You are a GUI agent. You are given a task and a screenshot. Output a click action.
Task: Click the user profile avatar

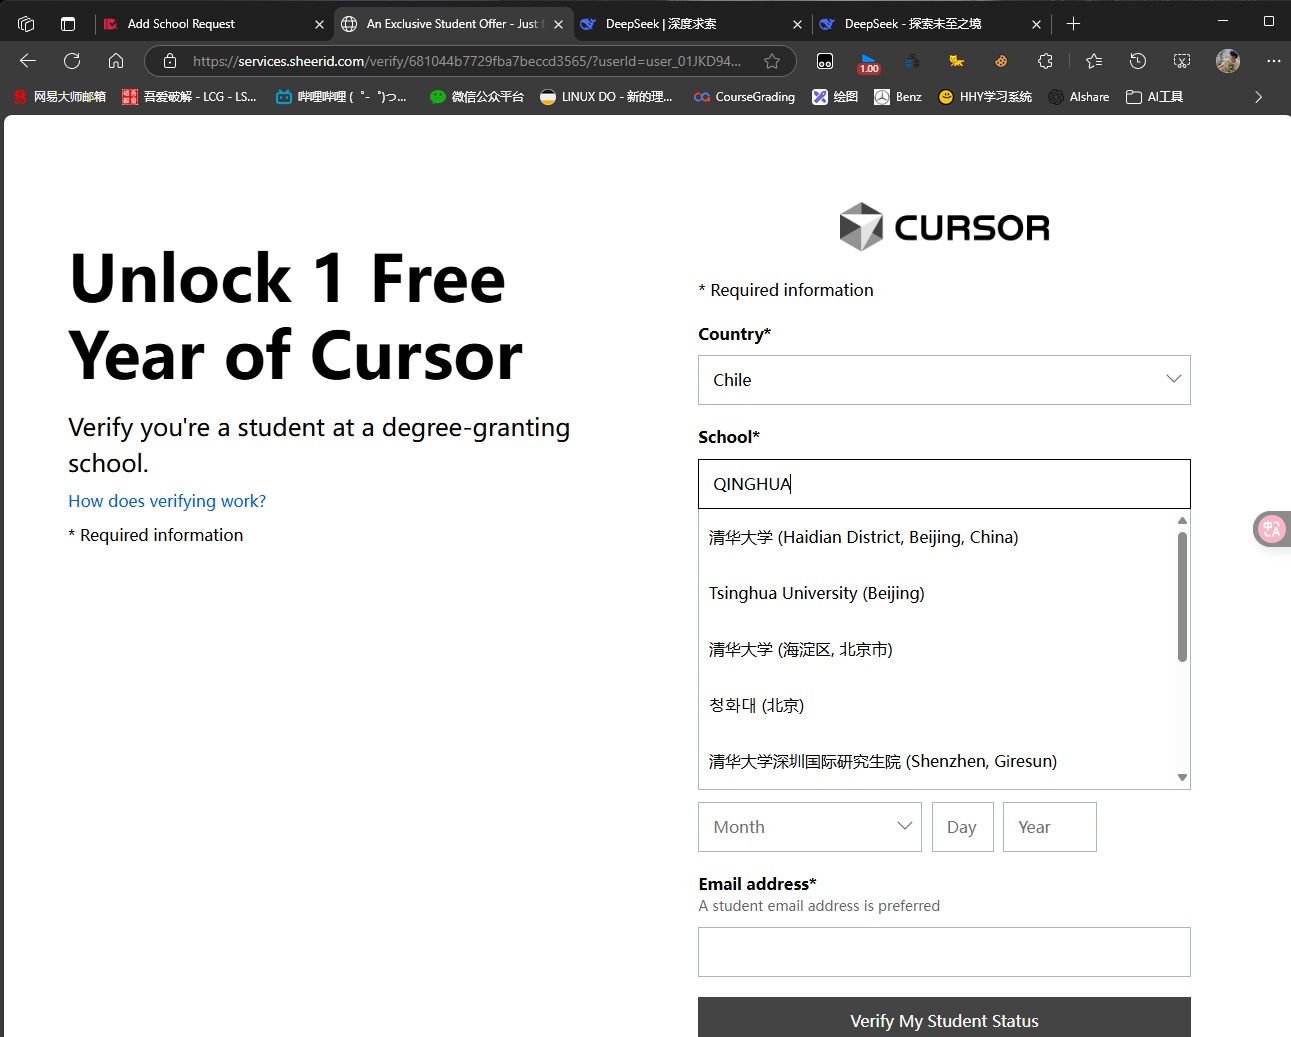point(1228,61)
